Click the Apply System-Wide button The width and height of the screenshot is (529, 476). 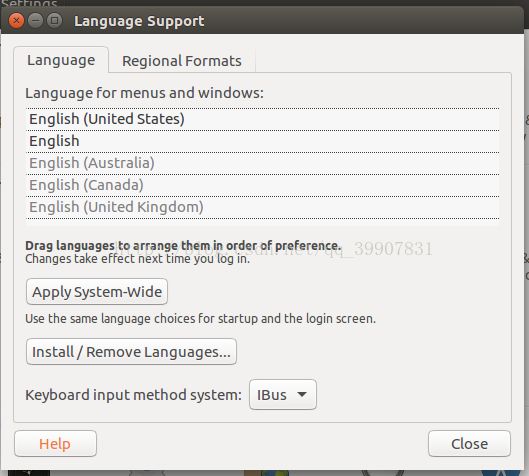tap(97, 292)
